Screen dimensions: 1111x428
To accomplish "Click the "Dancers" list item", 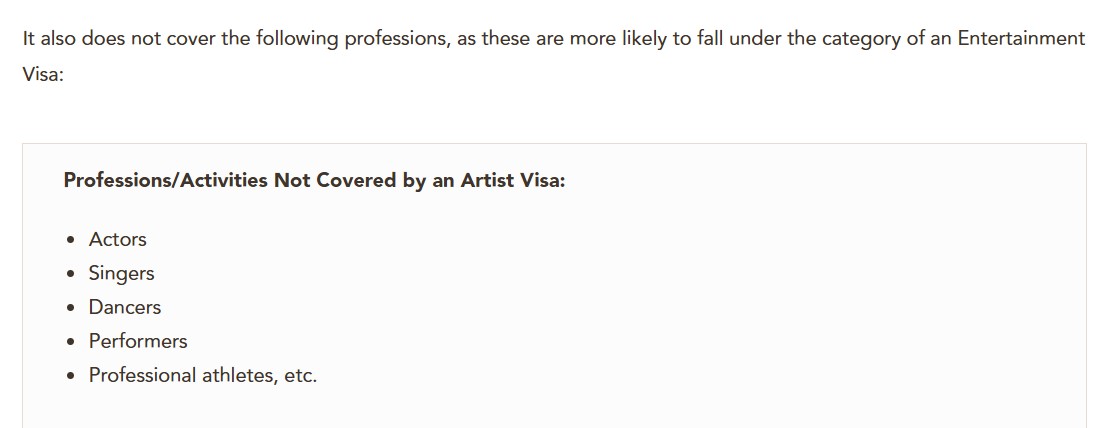I will 125,308.
